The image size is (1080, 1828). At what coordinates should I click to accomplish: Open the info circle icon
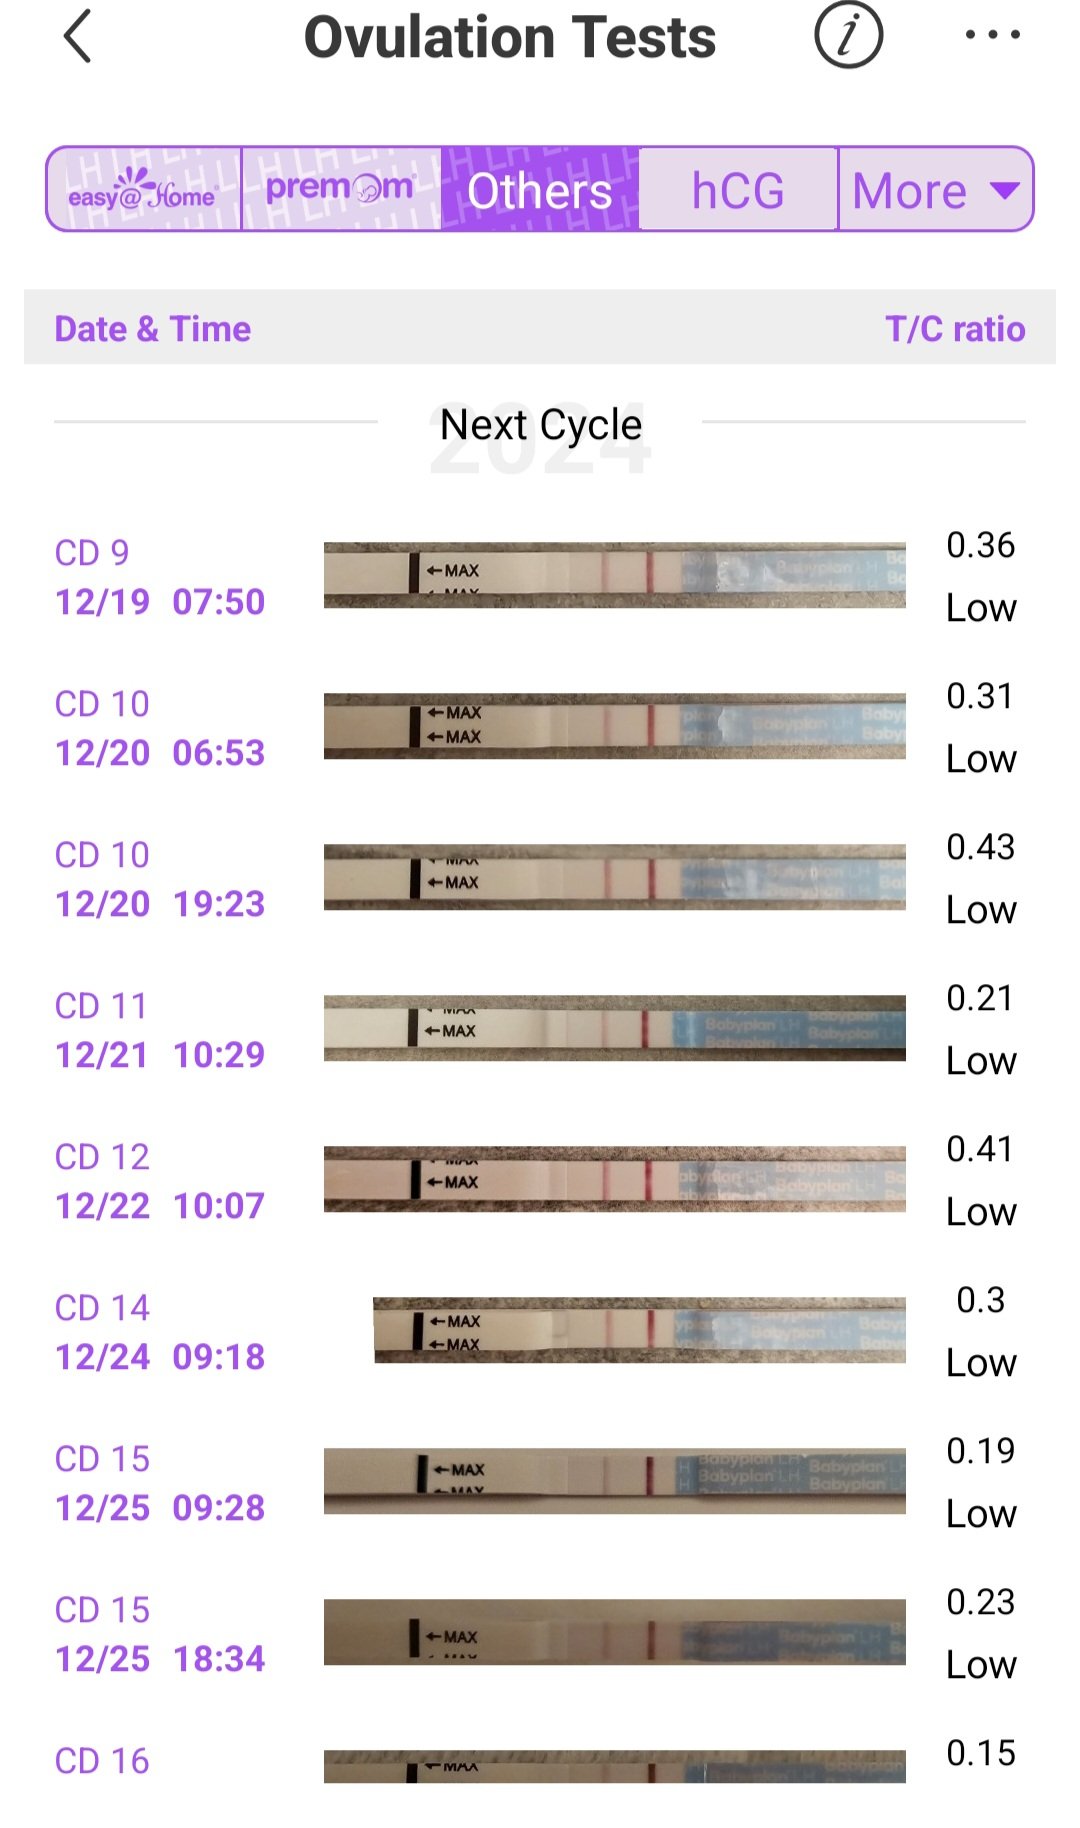tap(848, 35)
